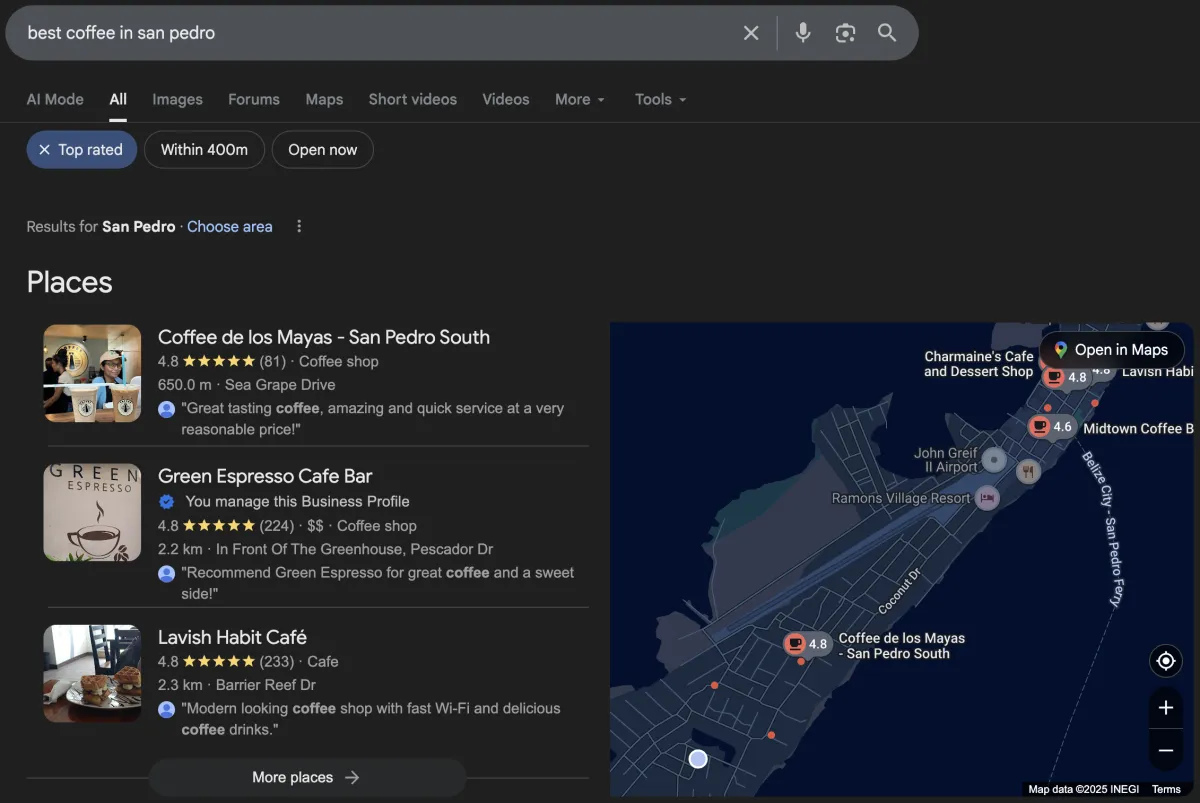This screenshot has height=803, width=1200.
Task: Click the 'Places' heading
Action: click(x=69, y=282)
